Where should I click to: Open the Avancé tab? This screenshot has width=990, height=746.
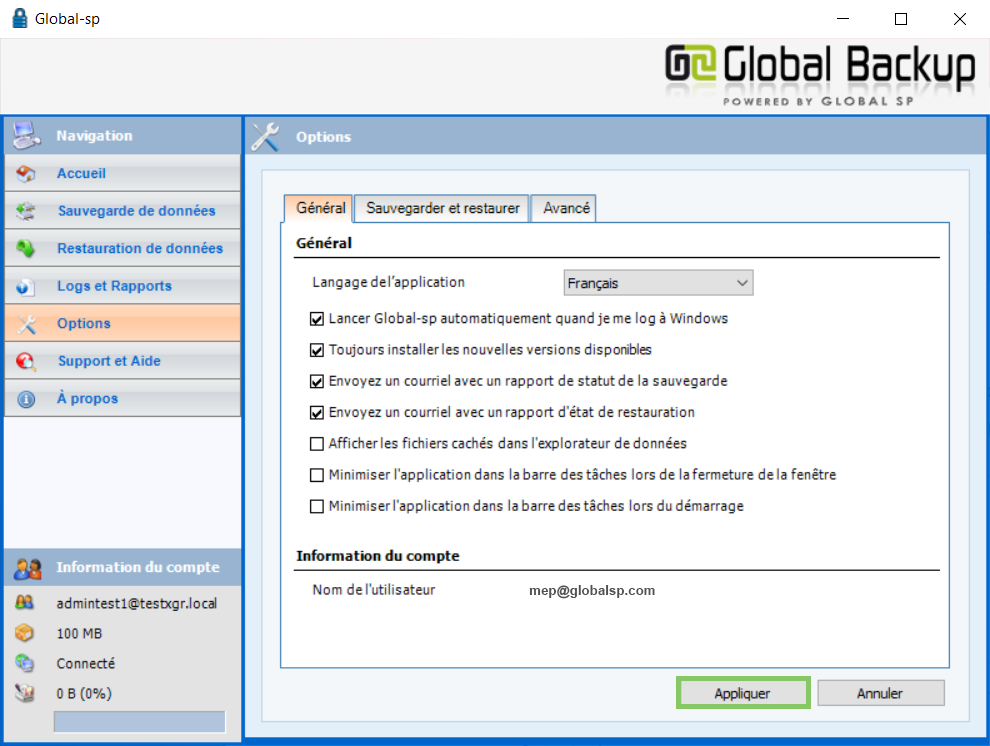tap(564, 208)
